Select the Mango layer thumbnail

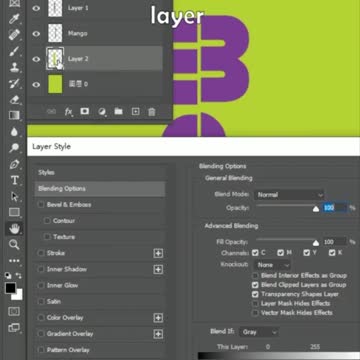(x=55, y=33)
